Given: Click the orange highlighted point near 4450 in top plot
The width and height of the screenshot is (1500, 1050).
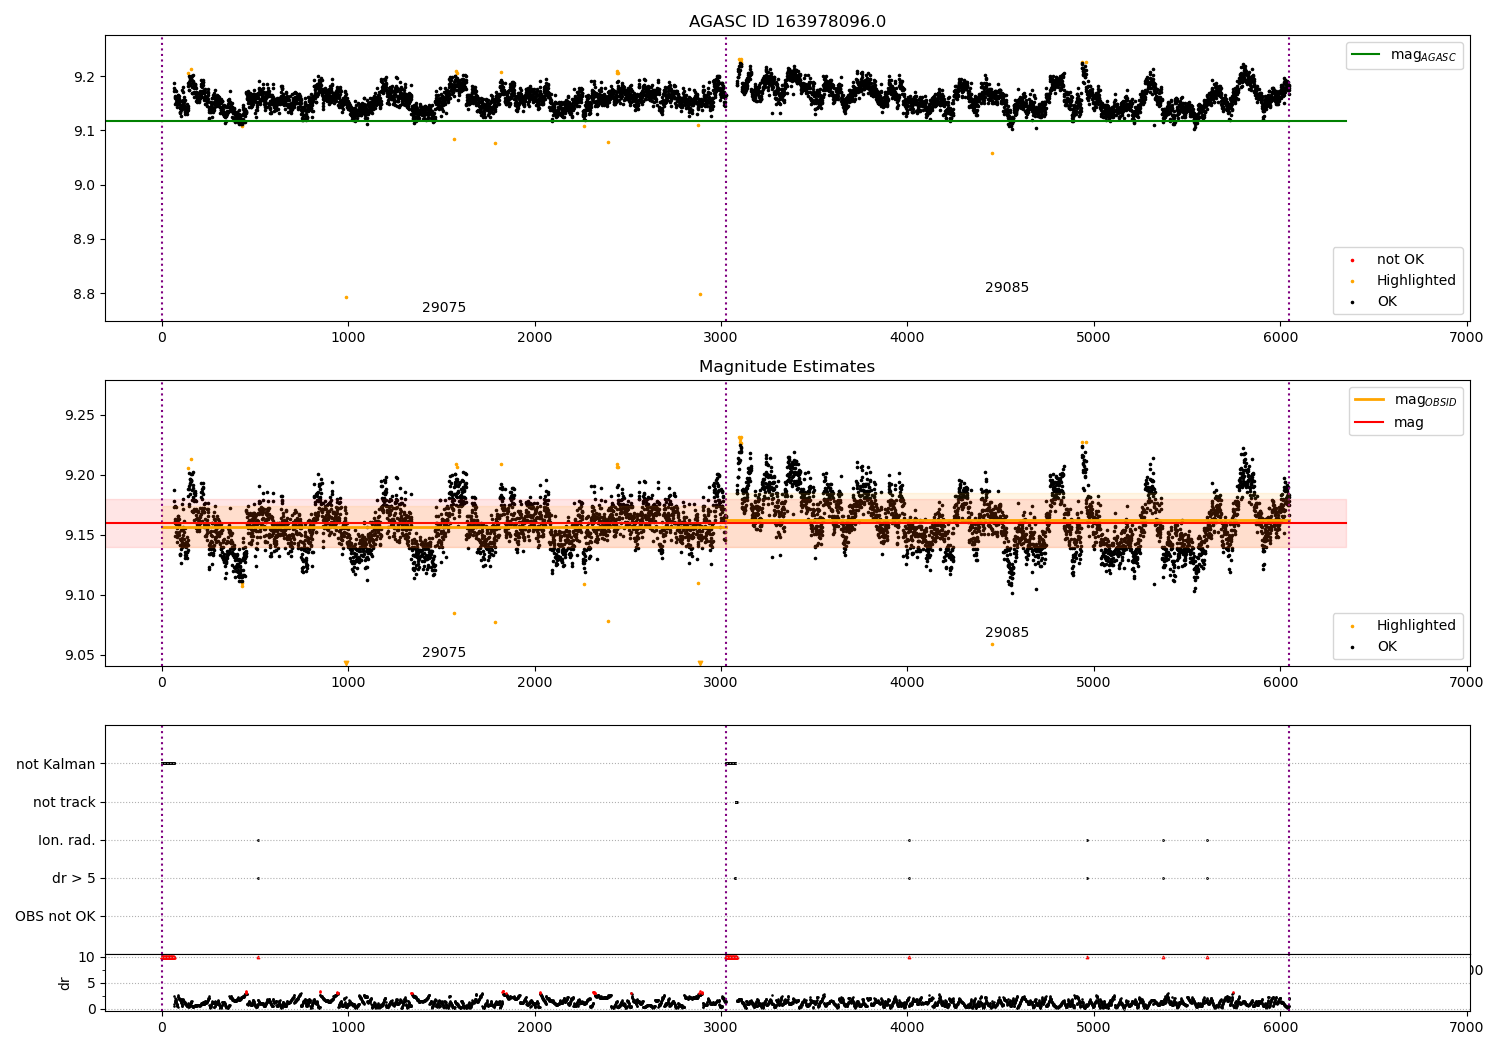Looking at the screenshot, I should click(992, 153).
